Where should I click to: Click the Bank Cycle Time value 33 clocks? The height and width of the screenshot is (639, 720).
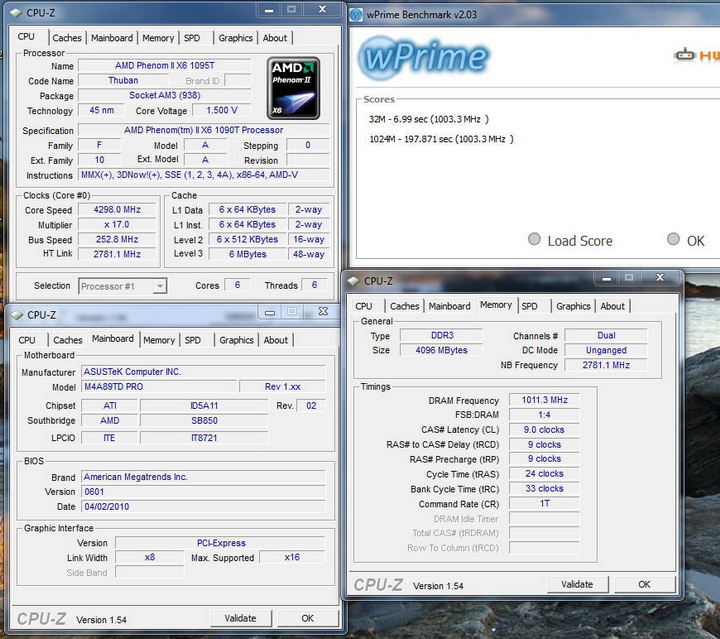(x=545, y=488)
